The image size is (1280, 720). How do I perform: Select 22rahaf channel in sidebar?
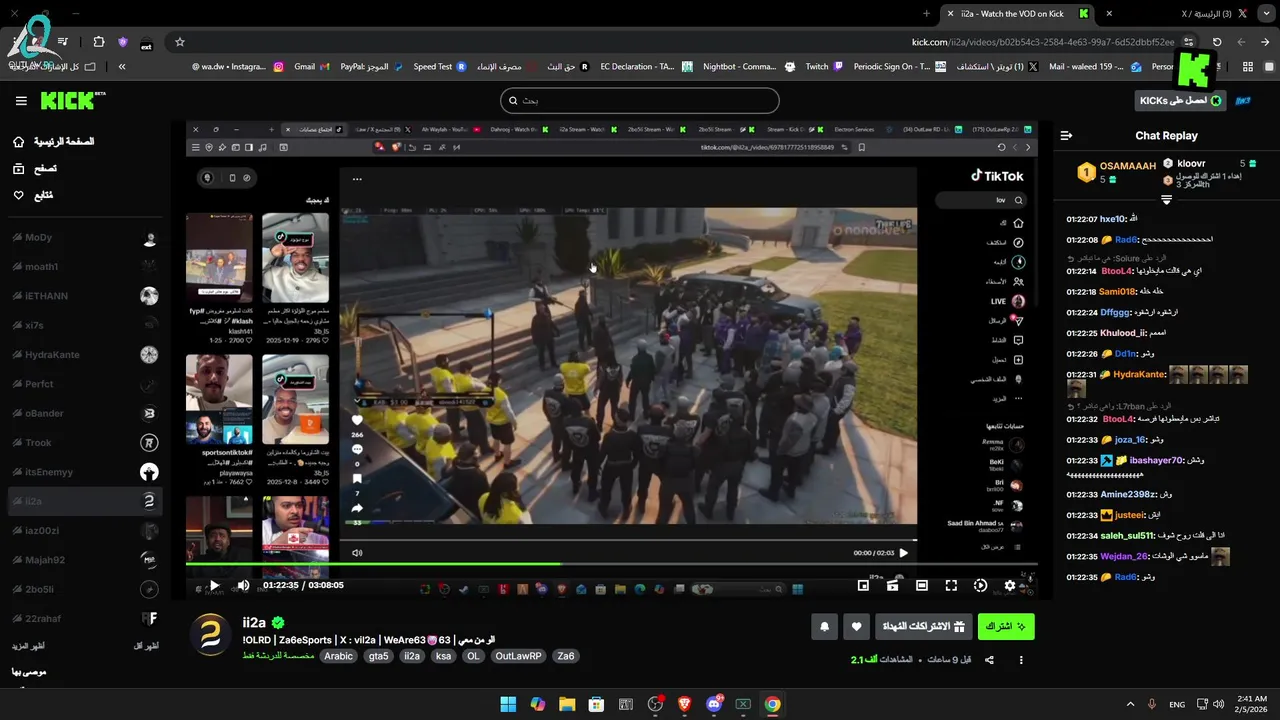coord(85,618)
